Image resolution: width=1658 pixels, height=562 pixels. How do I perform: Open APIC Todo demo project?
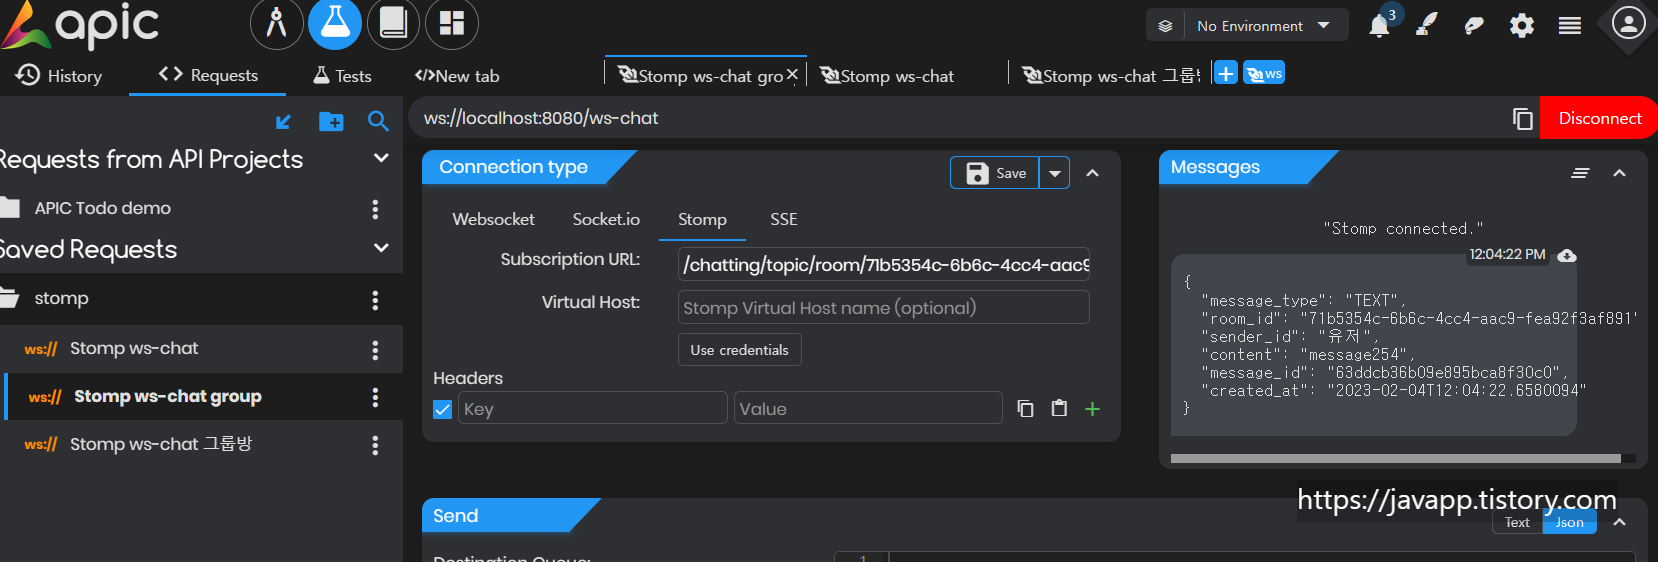[x=102, y=208]
